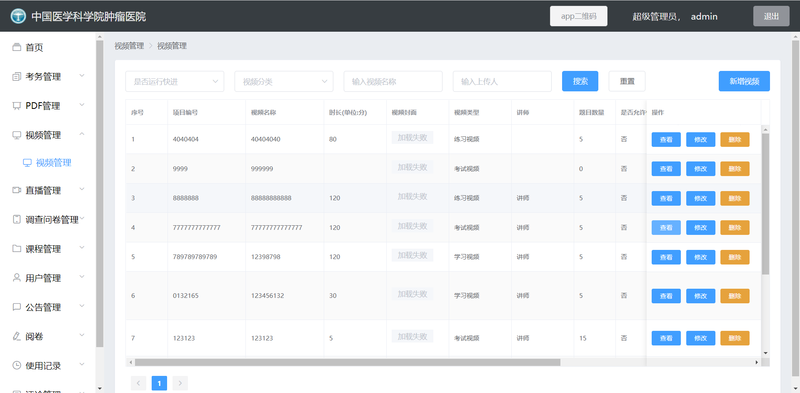Expand the 课程管理 menu chevron
Image resolution: width=800 pixels, height=393 pixels.
tap(82, 248)
